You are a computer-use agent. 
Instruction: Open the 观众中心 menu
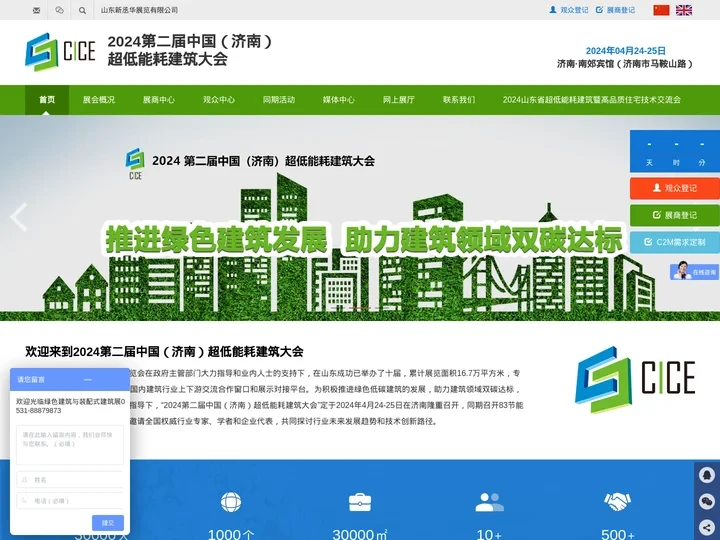coord(219,100)
